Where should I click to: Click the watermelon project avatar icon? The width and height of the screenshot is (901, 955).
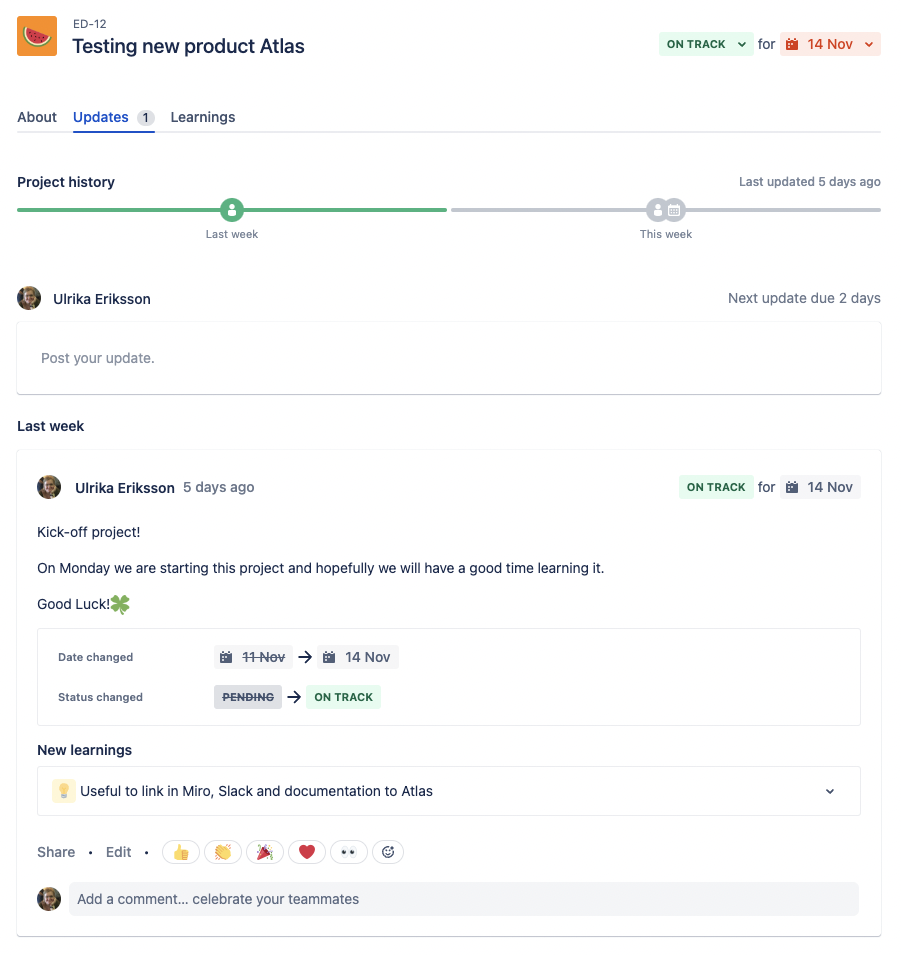pos(36,36)
